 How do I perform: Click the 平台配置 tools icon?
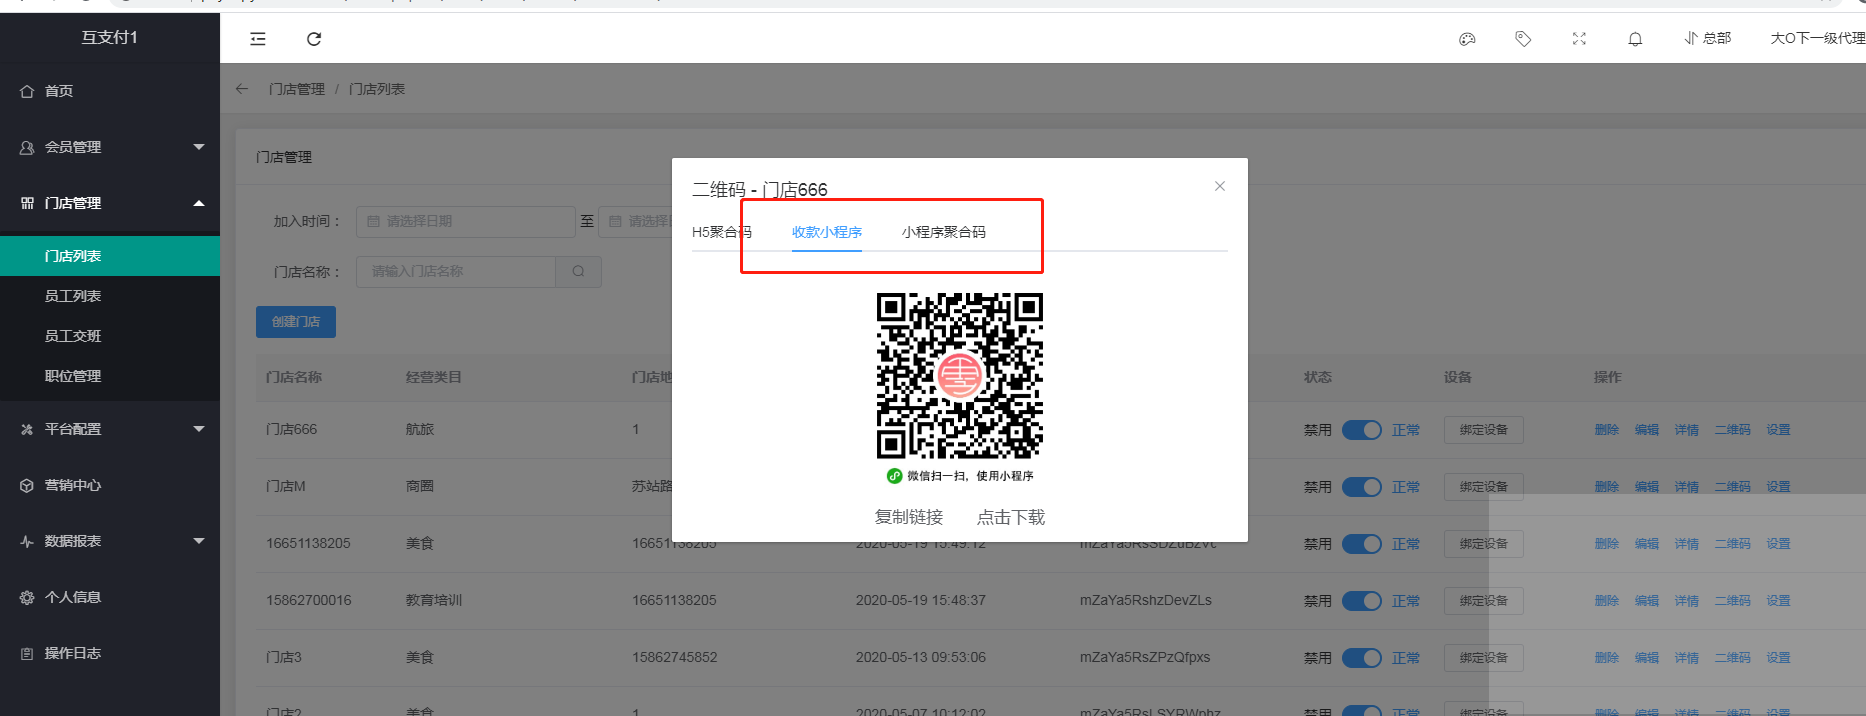click(27, 429)
